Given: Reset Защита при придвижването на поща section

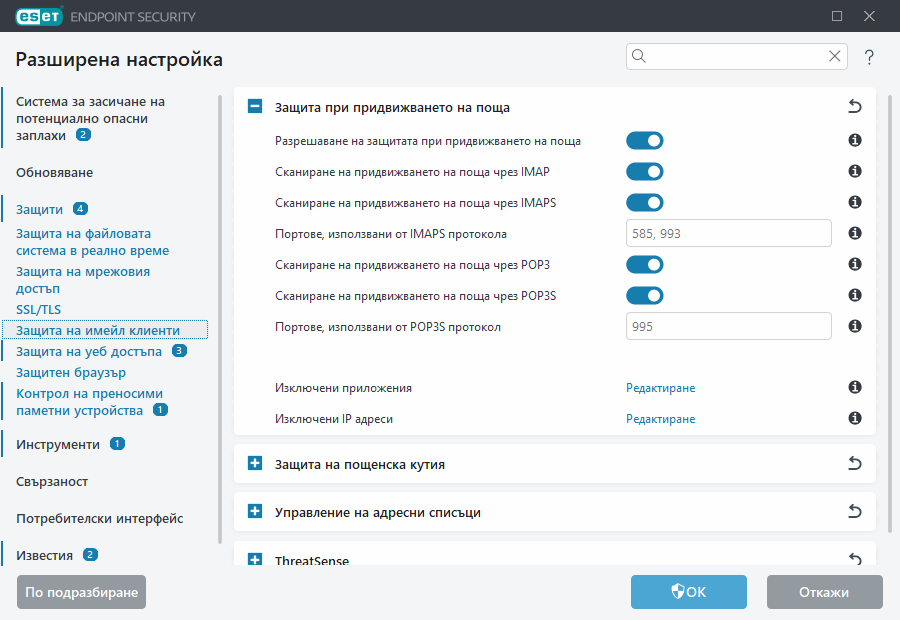Looking at the screenshot, I should pyautogui.click(x=854, y=107).
